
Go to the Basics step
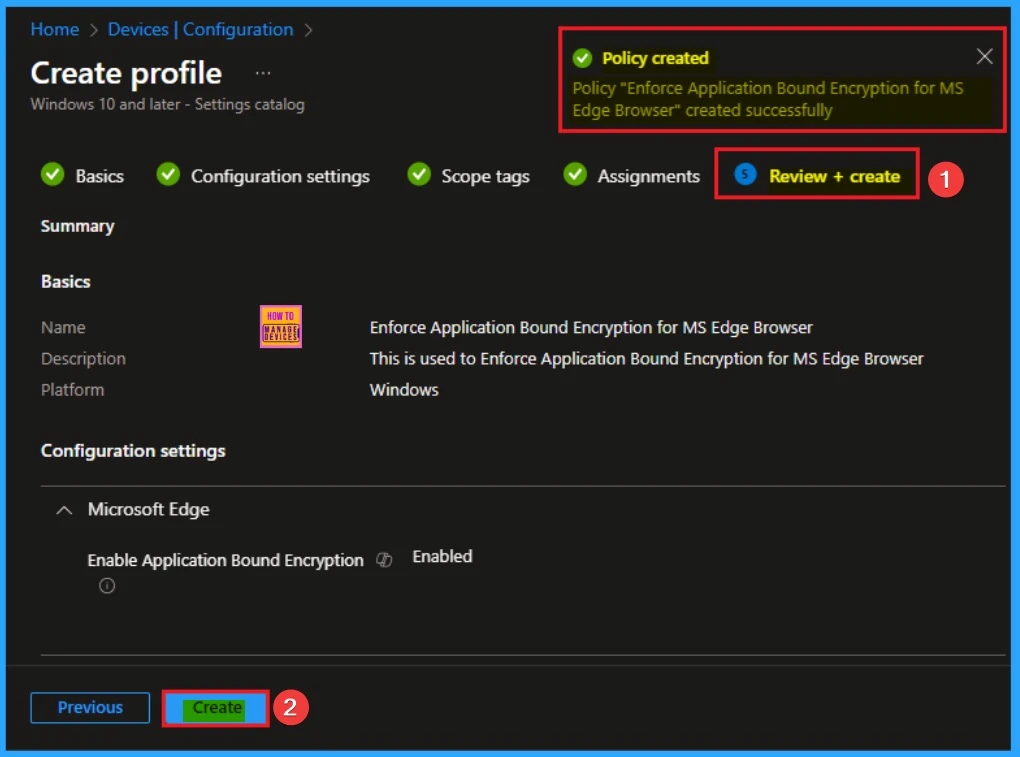[x=99, y=176]
